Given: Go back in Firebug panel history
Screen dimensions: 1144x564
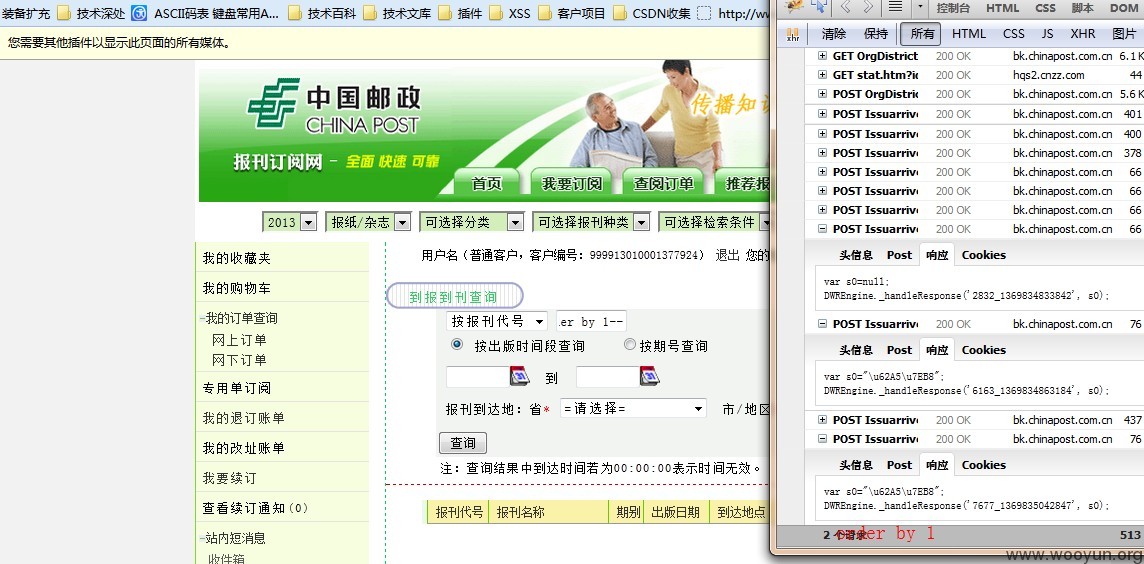Looking at the screenshot, I should pyautogui.click(x=846, y=8).
